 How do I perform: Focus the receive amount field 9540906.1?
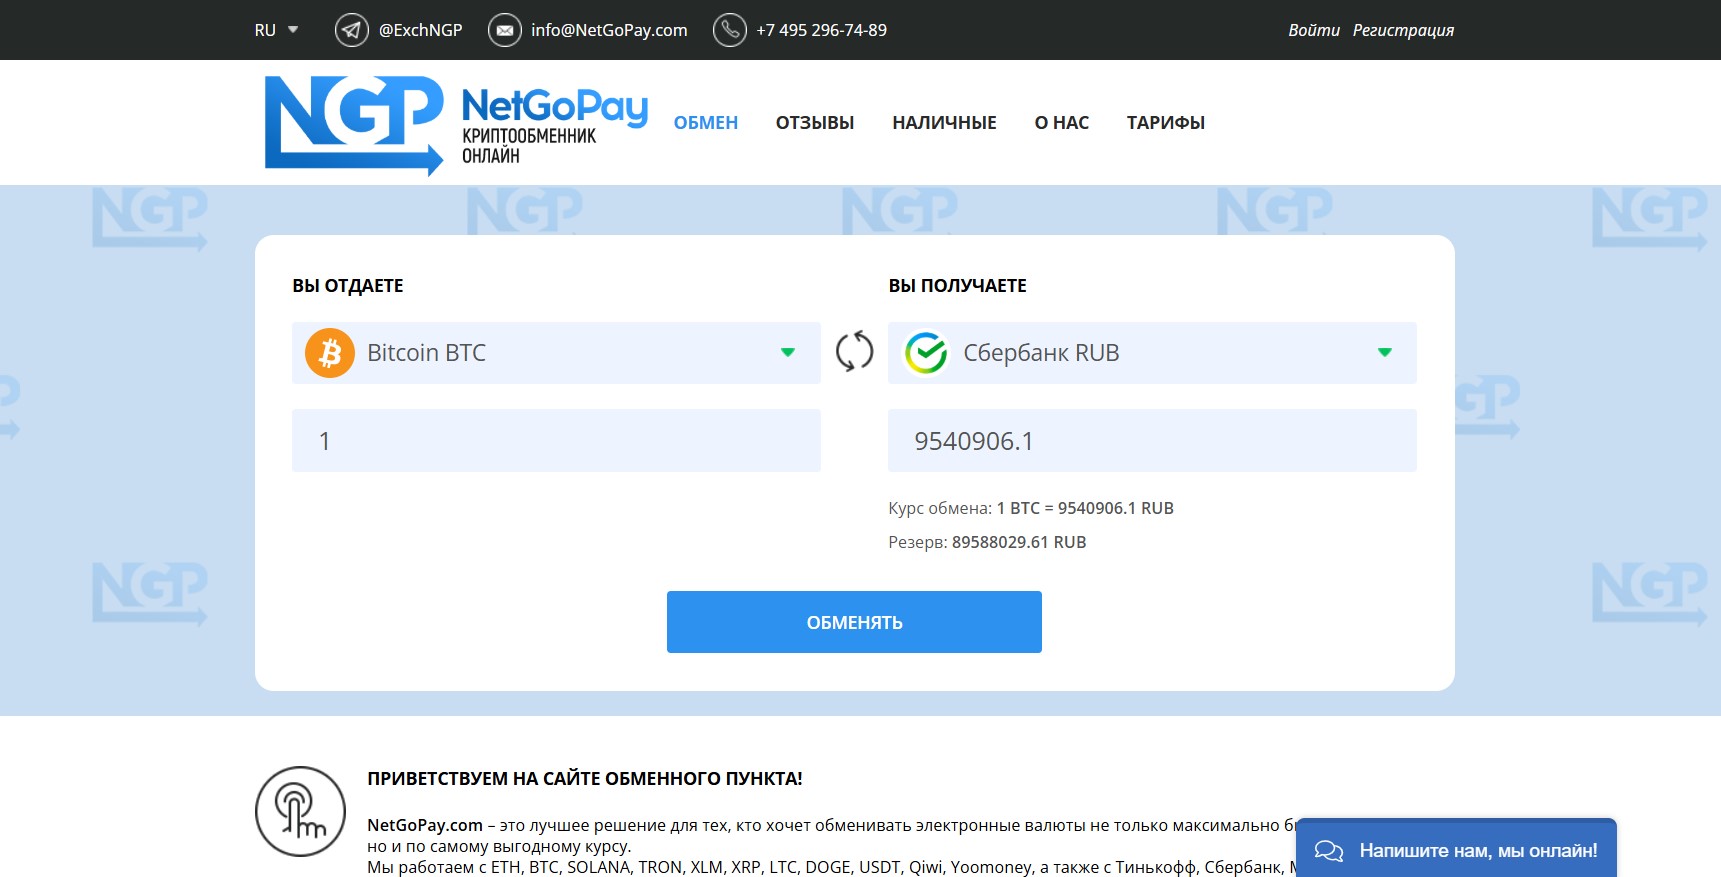(1152, 441)
